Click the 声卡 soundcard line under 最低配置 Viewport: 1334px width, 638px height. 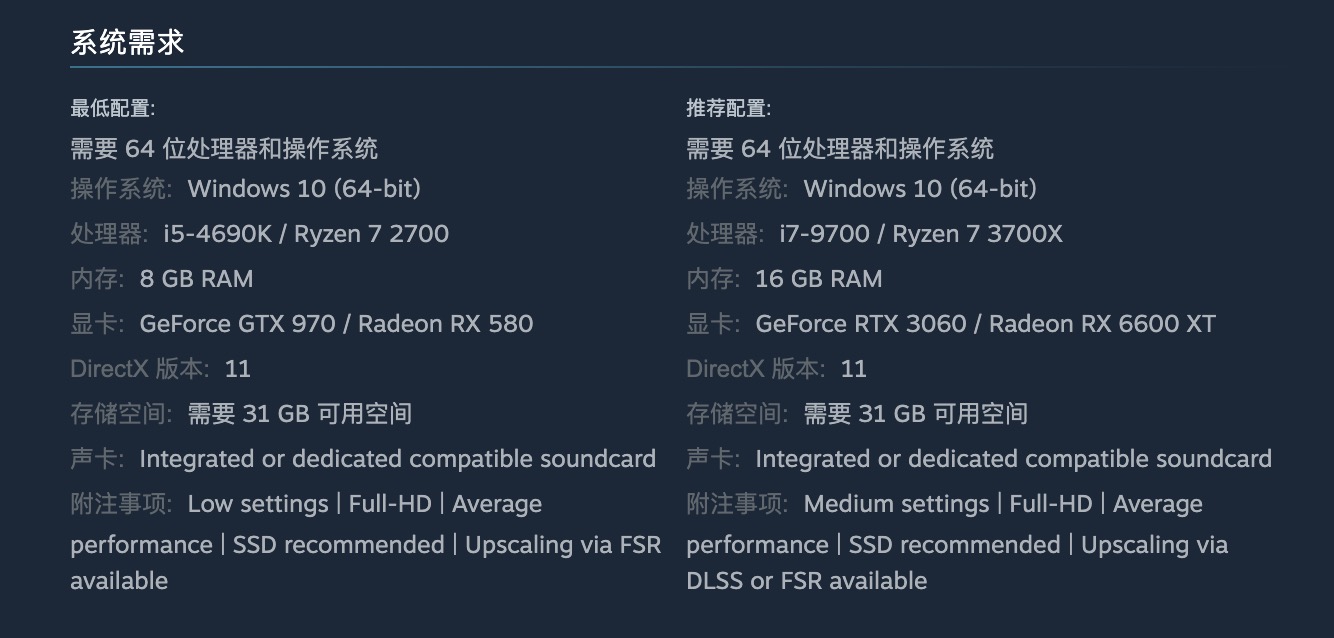pyautogui.click(x=363, y=459)
